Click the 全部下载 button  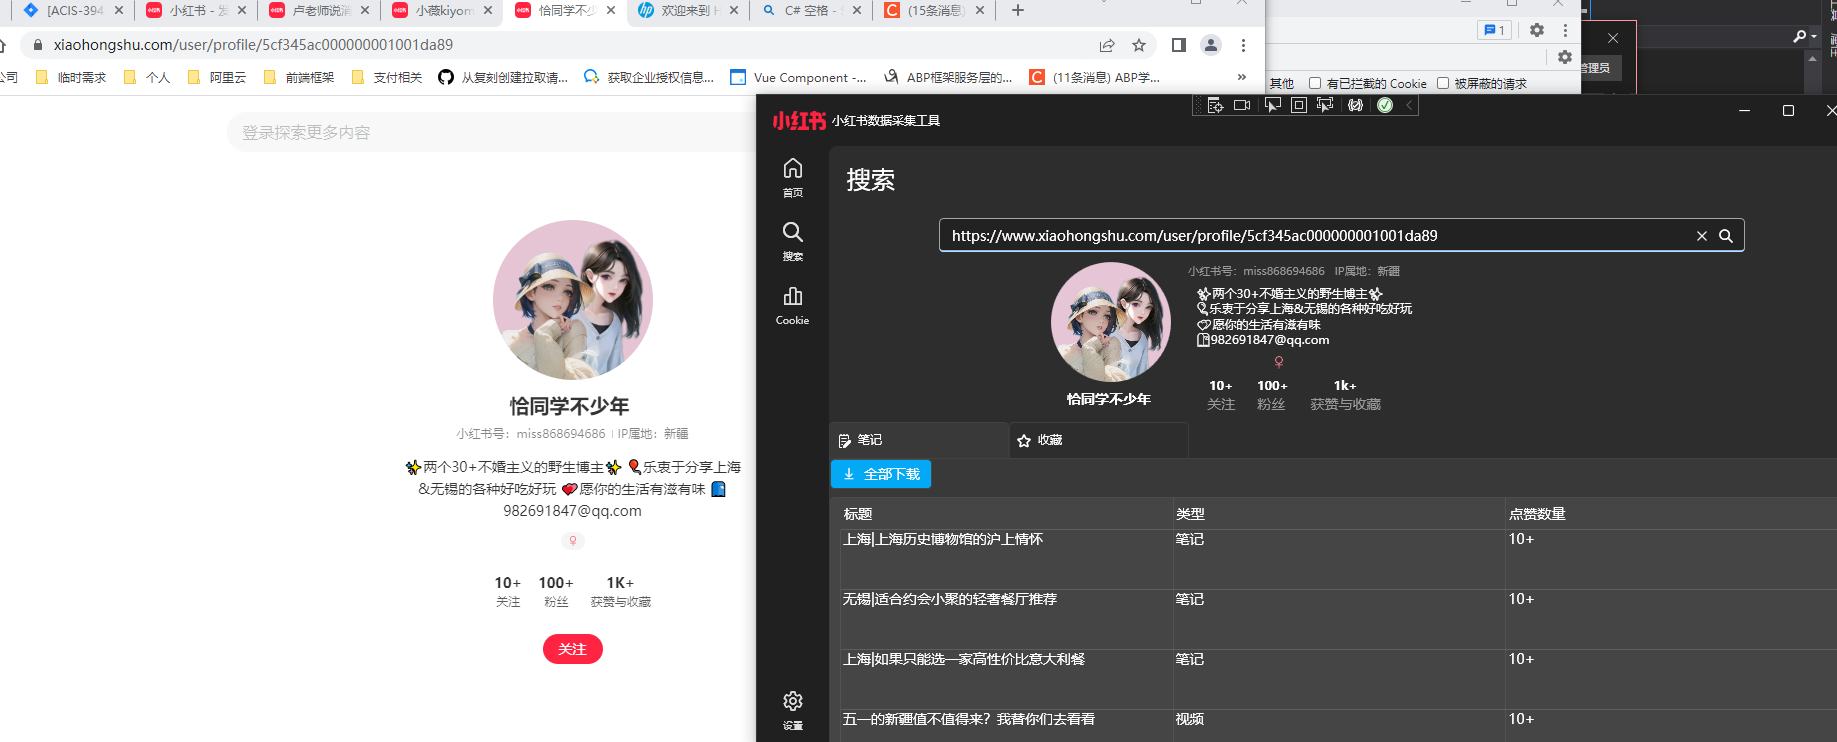pos(881,474)
